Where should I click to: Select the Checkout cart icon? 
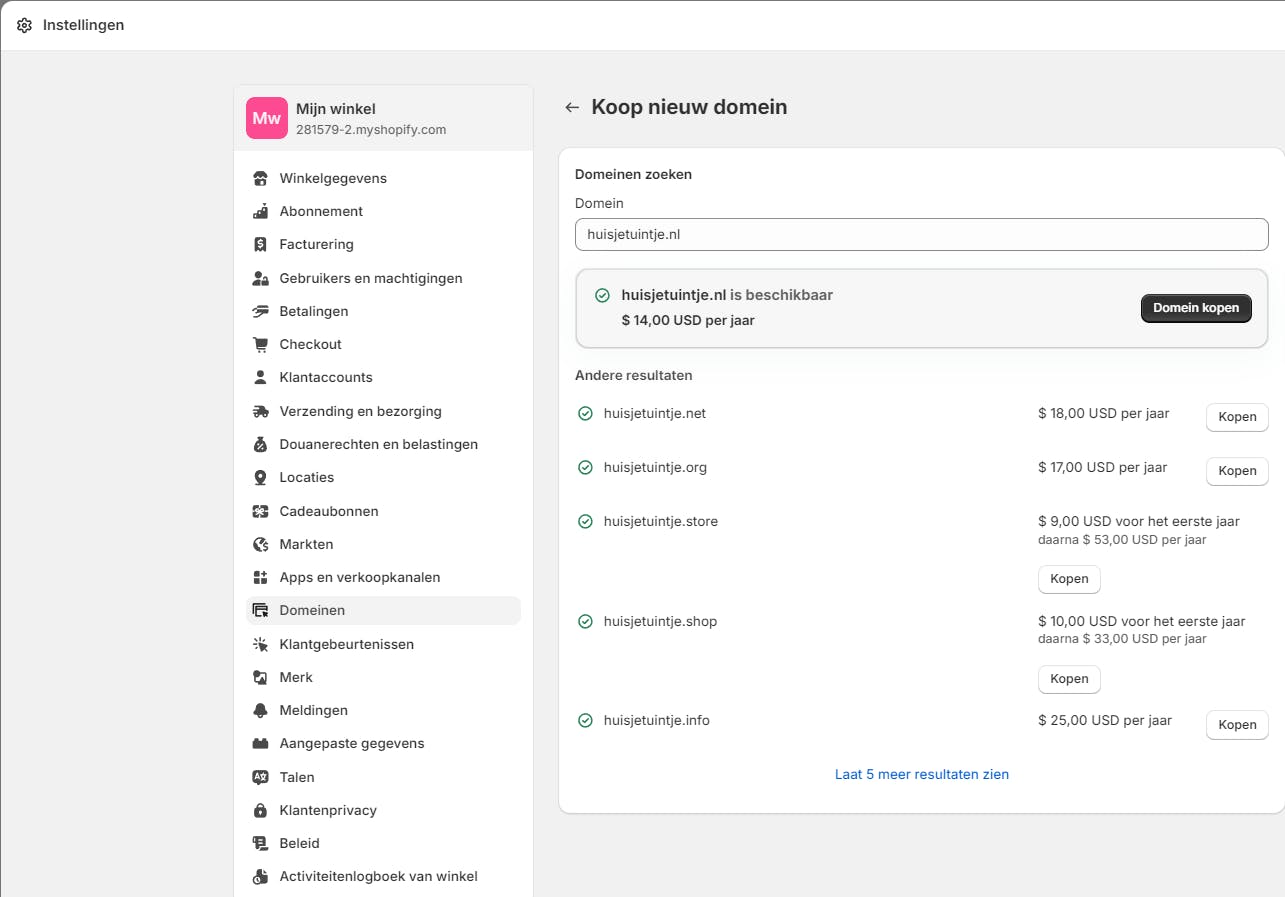[261, 345]
